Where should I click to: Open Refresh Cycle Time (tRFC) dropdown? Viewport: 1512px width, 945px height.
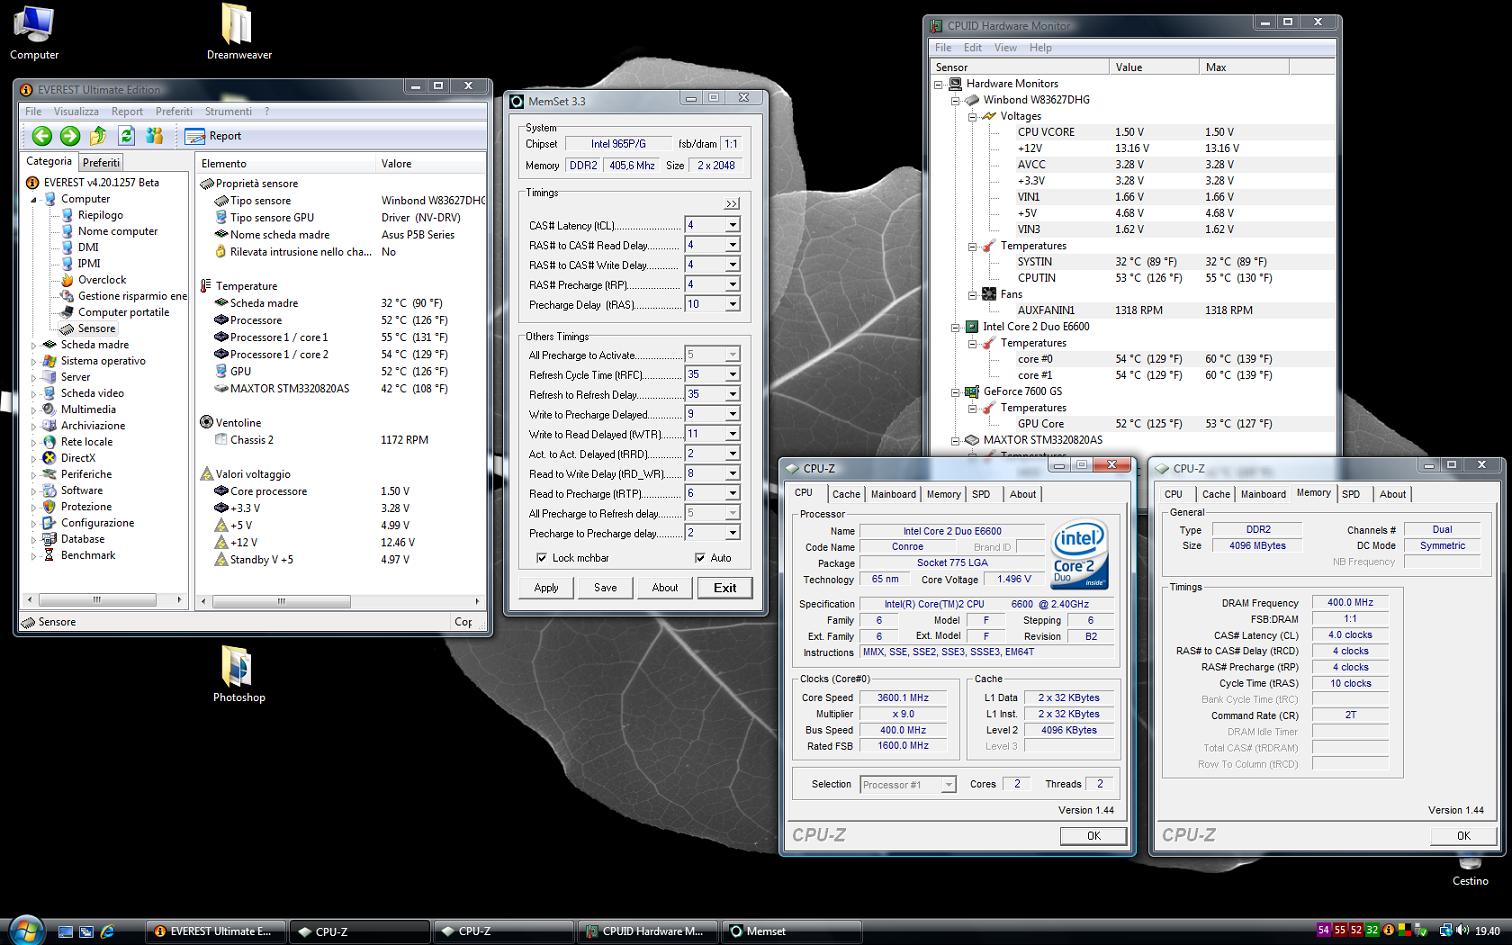pyautogui.click(x=732, y=374)
